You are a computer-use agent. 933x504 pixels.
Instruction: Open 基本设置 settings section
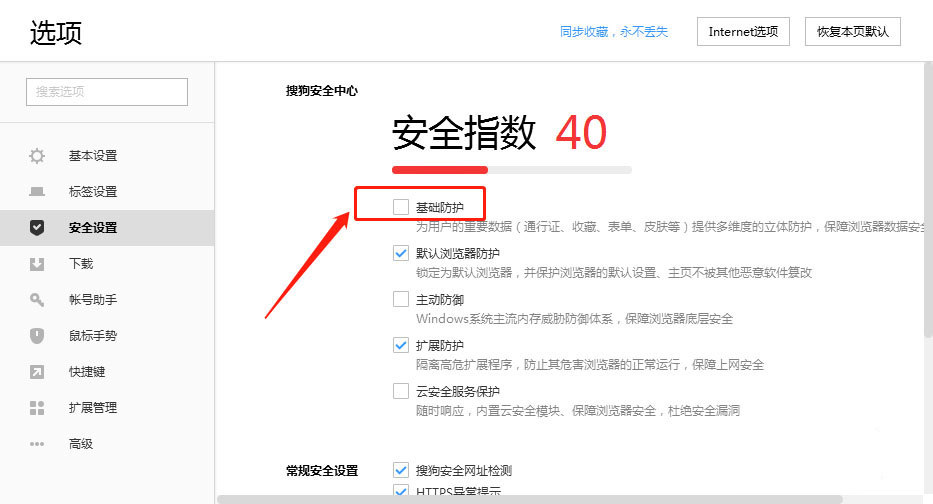pos(107,156)
